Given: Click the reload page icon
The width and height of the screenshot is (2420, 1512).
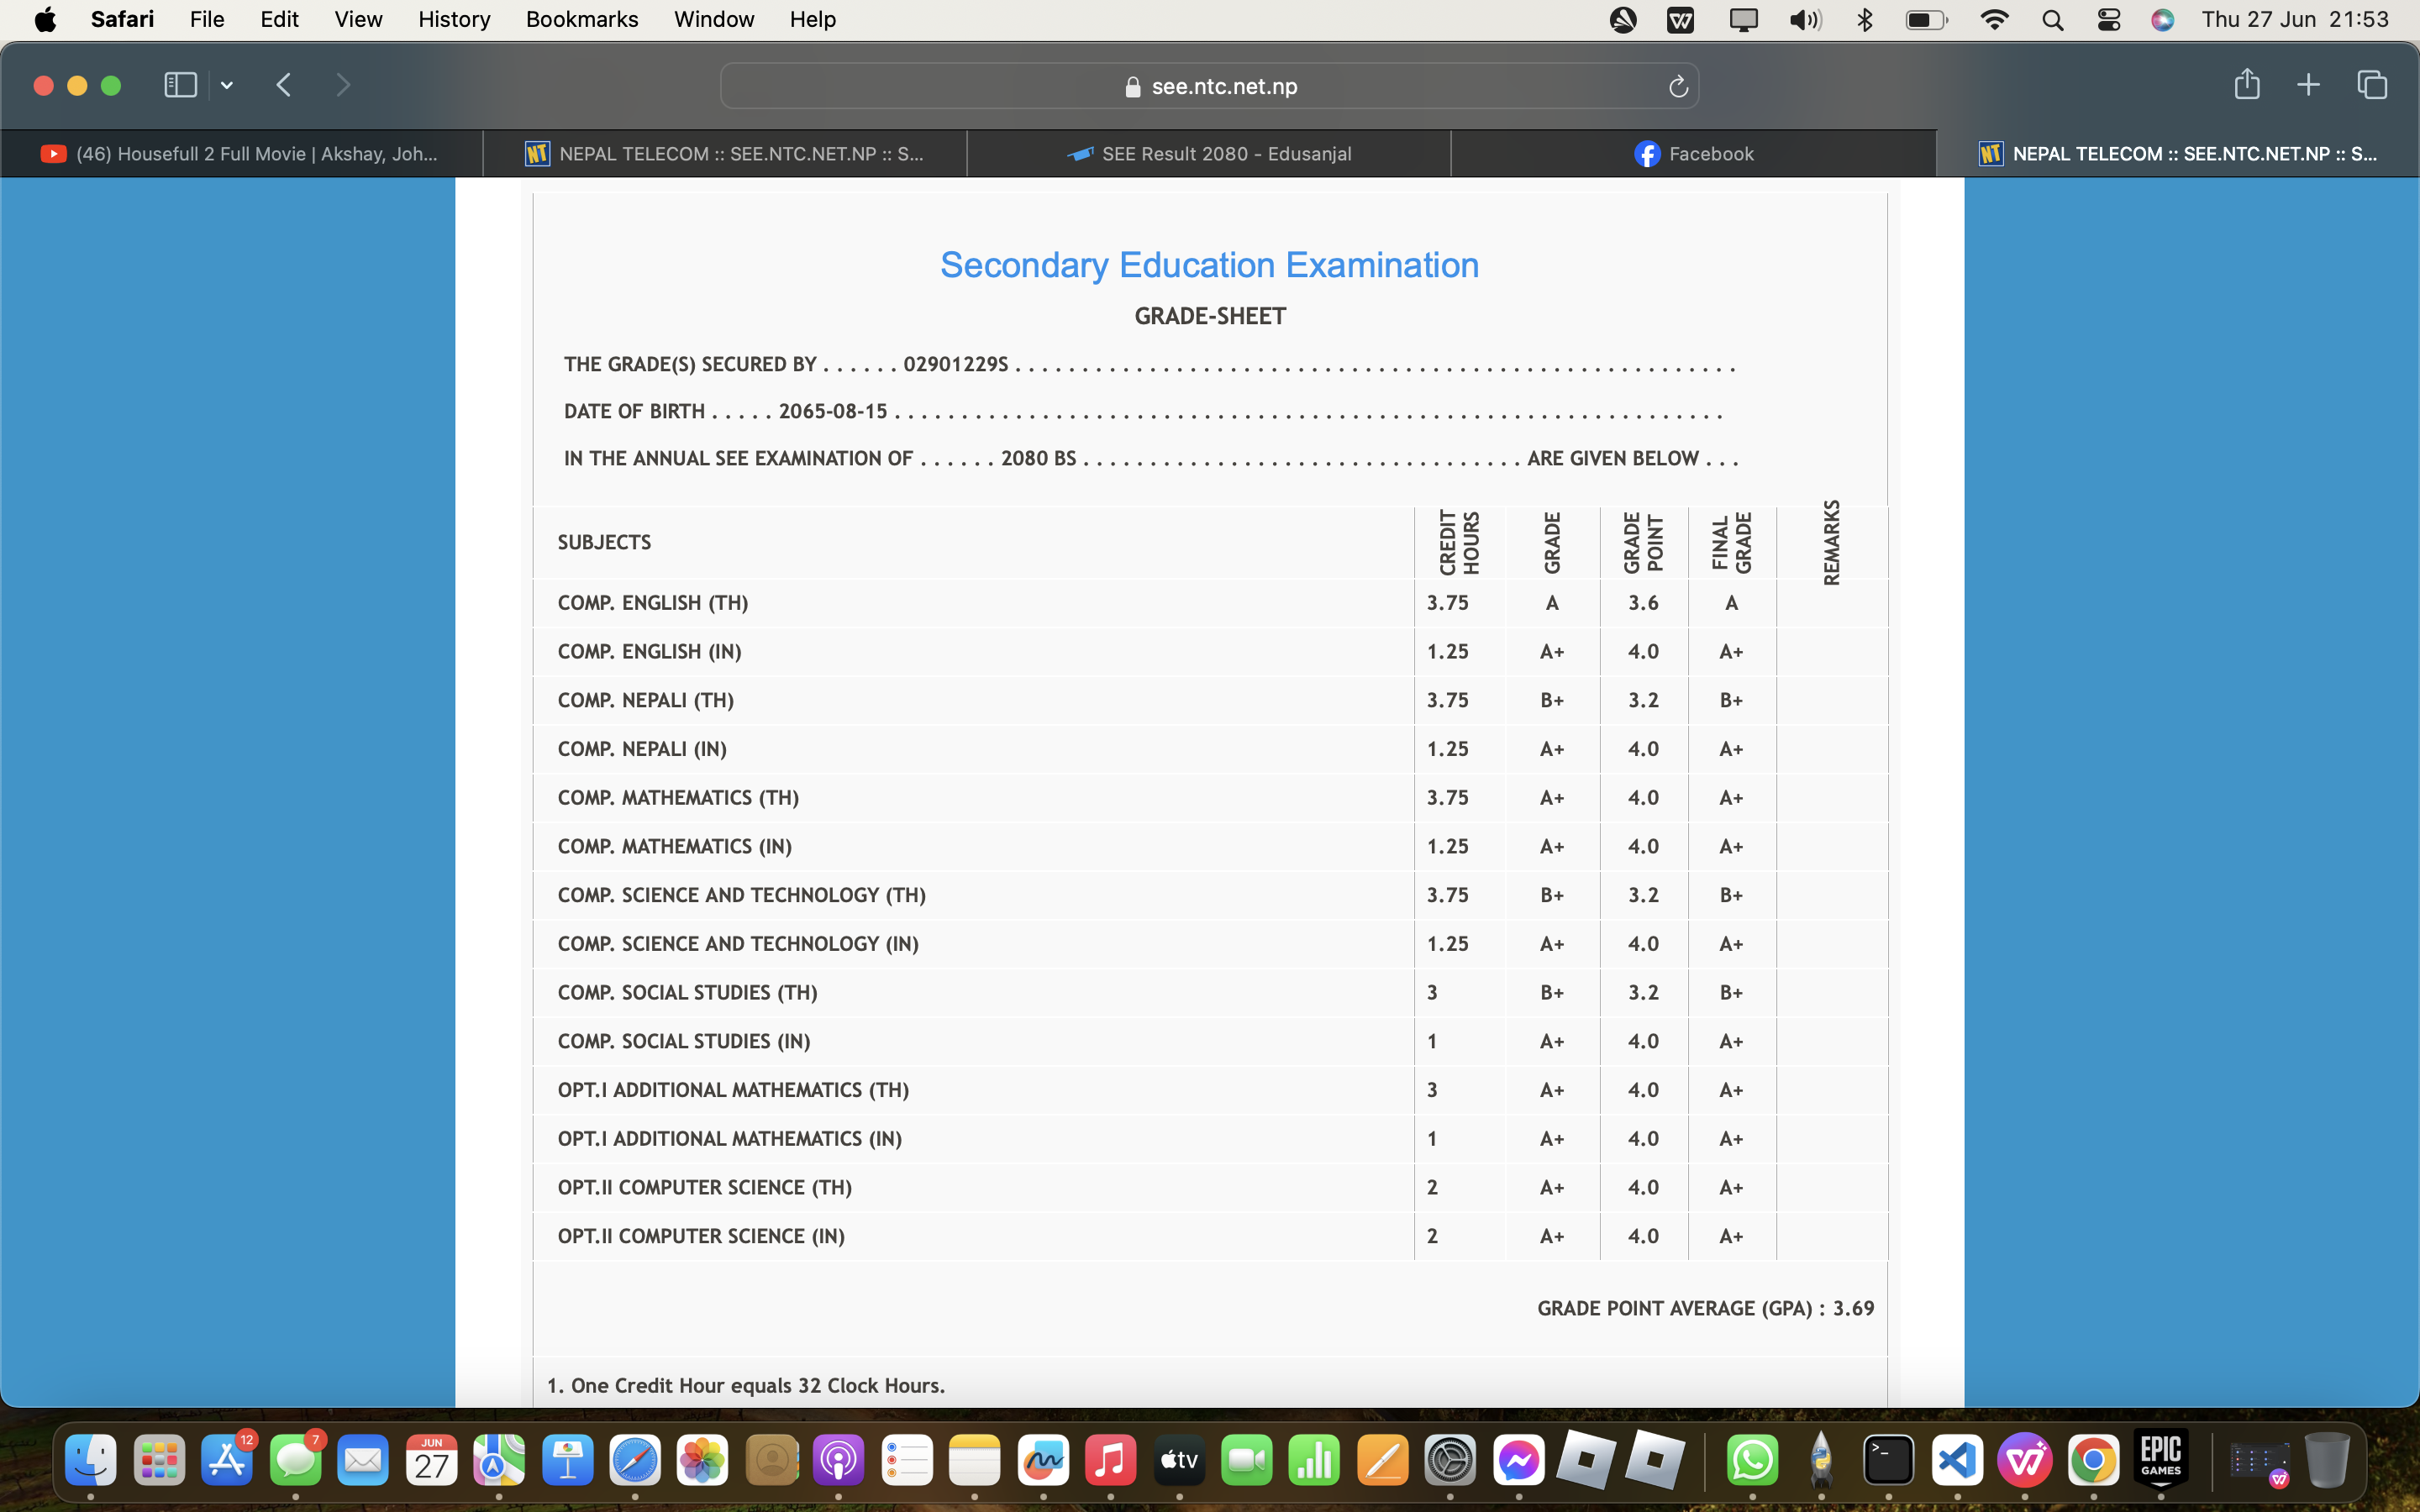Looking at the screenshot, I should [x=1678, y=87].
